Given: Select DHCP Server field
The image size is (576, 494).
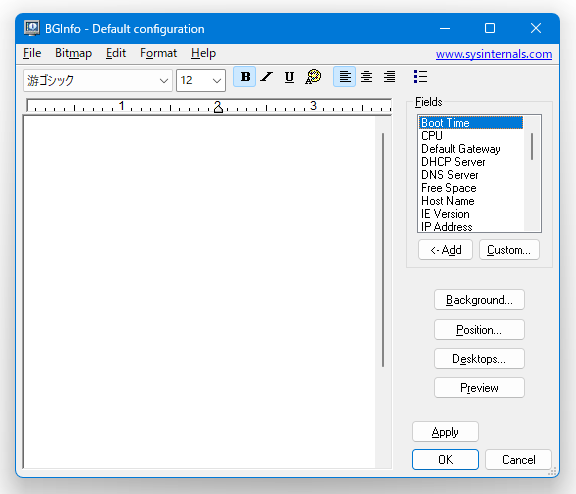Looking at the screenshot, I should coord(471,162).
